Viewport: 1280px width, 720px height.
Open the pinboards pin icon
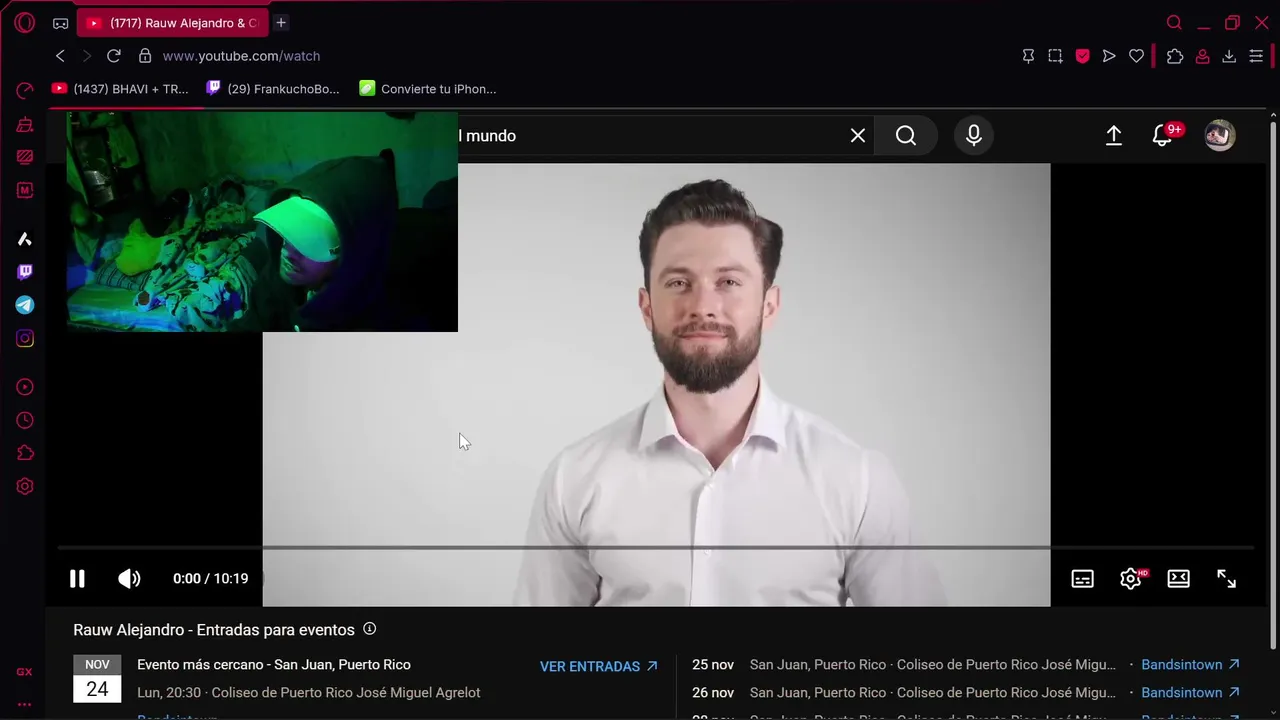tap(1028, 56)
